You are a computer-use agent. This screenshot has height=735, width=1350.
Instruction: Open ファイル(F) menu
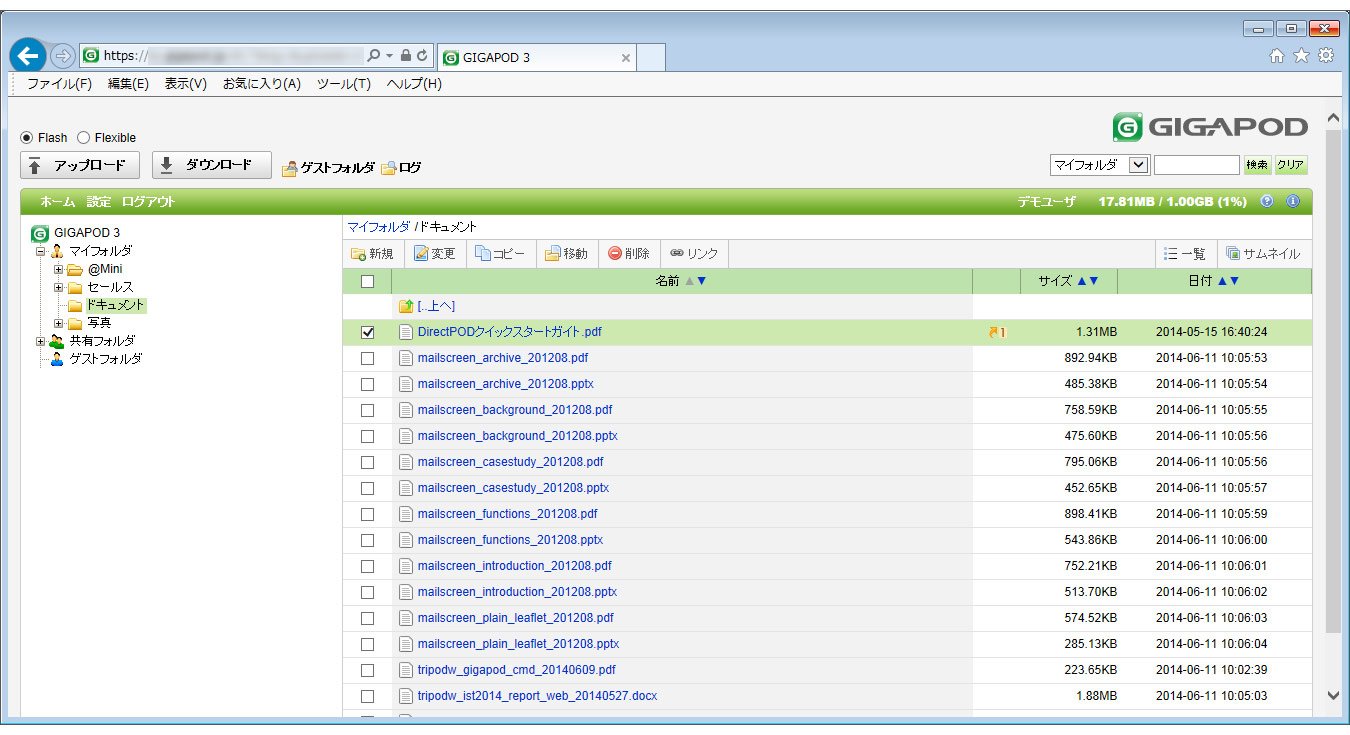click(59, 84)
